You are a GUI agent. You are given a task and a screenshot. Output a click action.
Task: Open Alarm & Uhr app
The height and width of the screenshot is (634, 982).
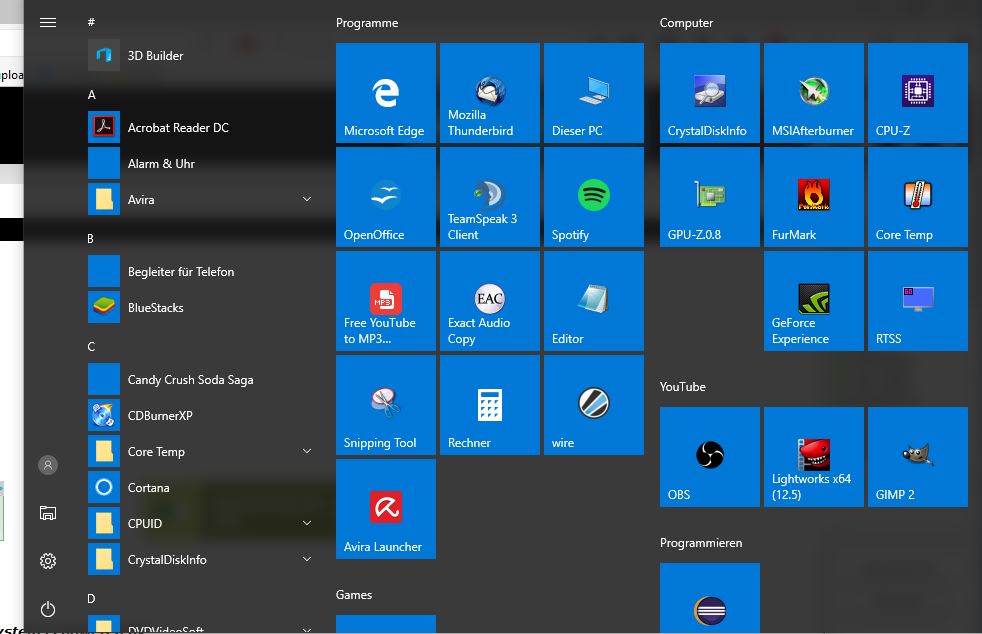(x=202, y=164)
